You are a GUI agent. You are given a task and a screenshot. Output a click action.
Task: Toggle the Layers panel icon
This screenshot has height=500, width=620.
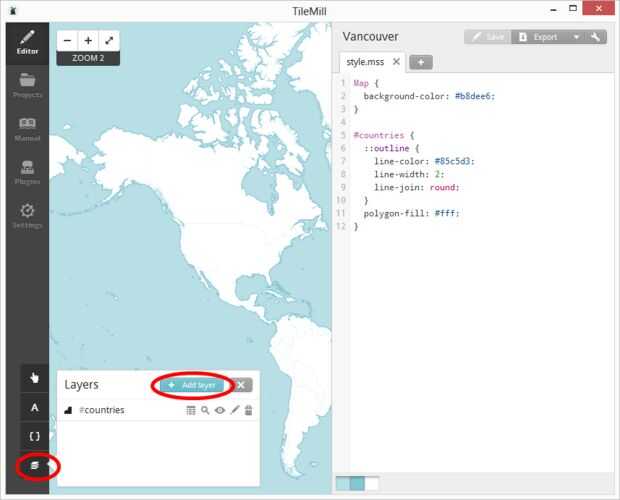(35, 466)
